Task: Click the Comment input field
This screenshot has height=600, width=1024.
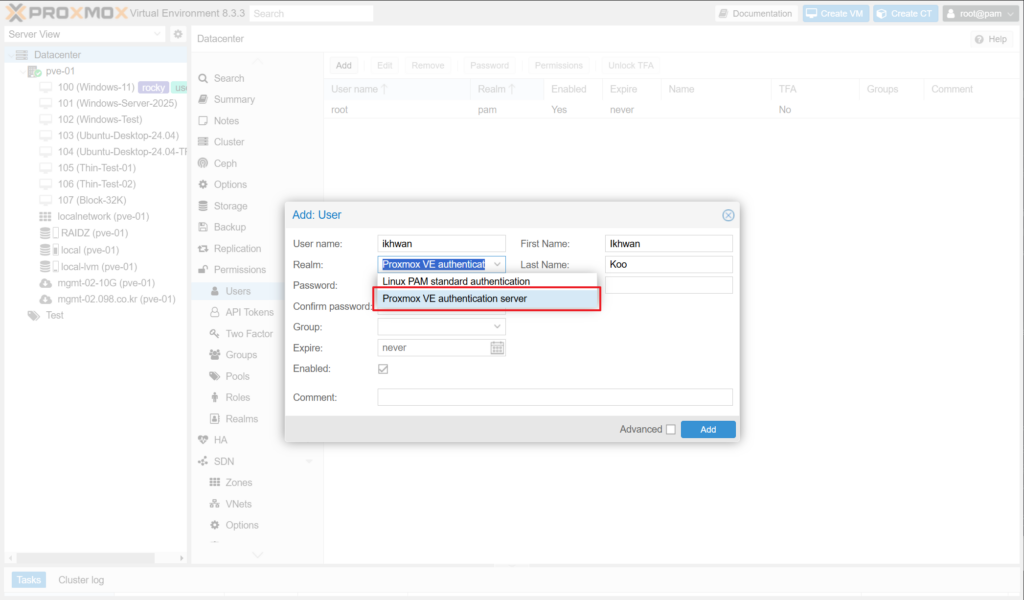Action: pos(554,398)
